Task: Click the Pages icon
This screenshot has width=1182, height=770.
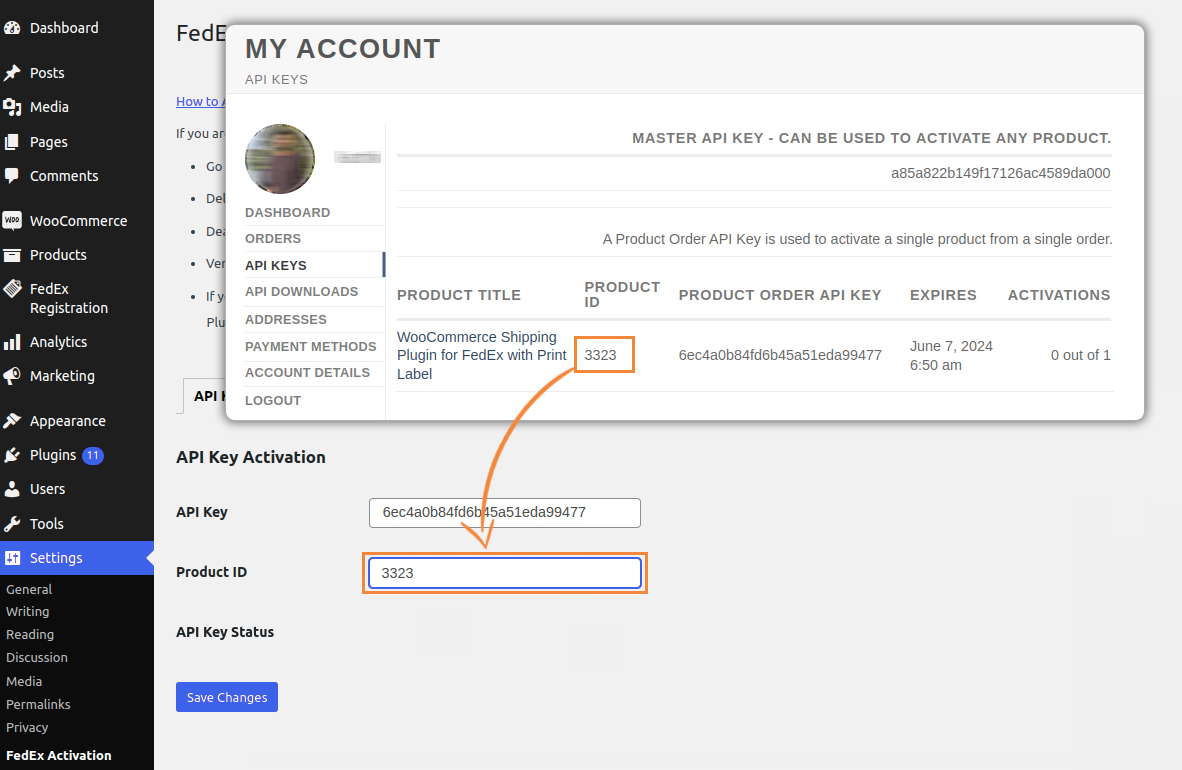Action: click(x=12, y=142)
